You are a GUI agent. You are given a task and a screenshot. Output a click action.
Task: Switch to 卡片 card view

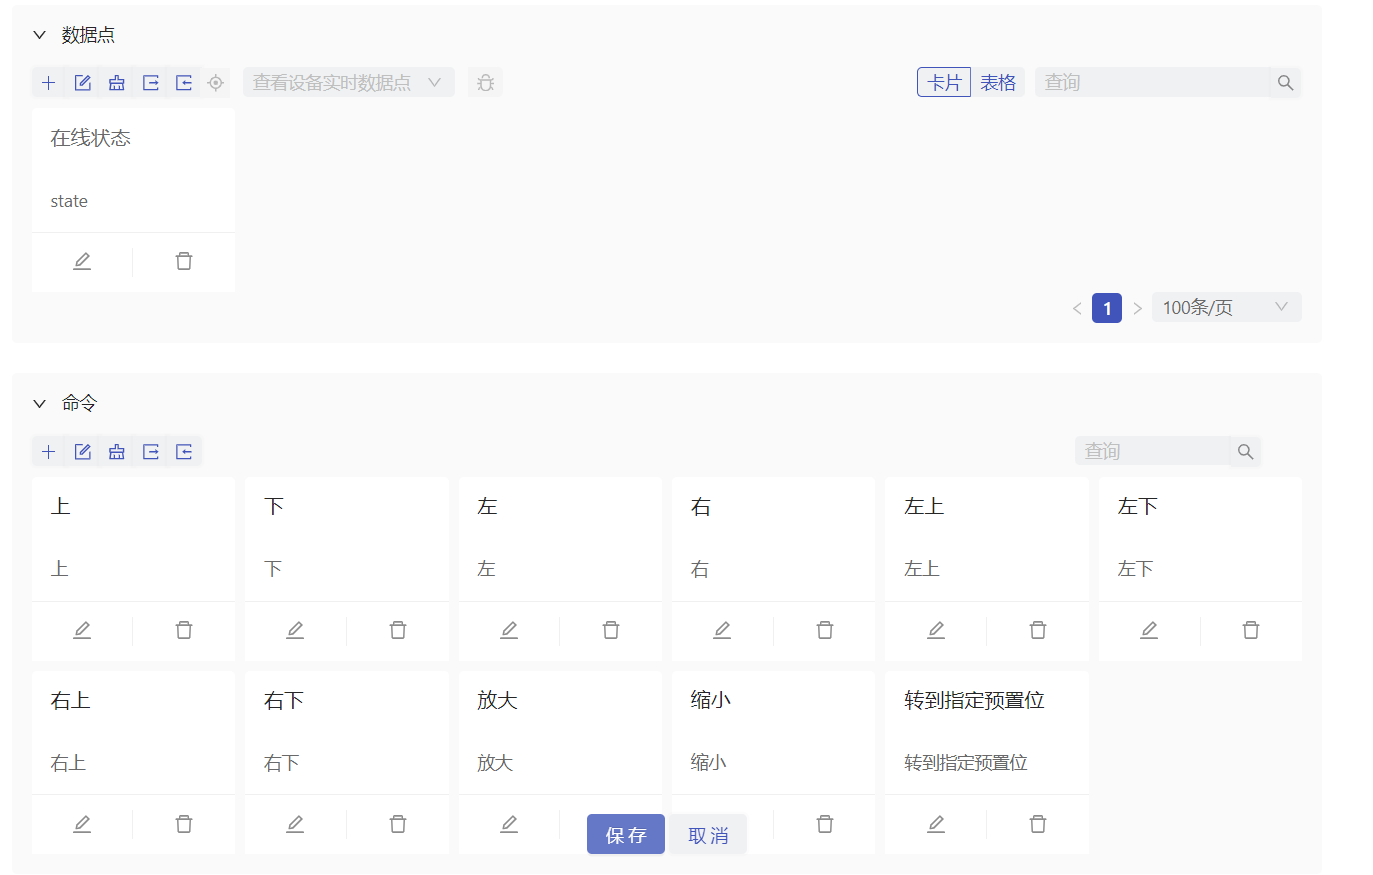944,83
